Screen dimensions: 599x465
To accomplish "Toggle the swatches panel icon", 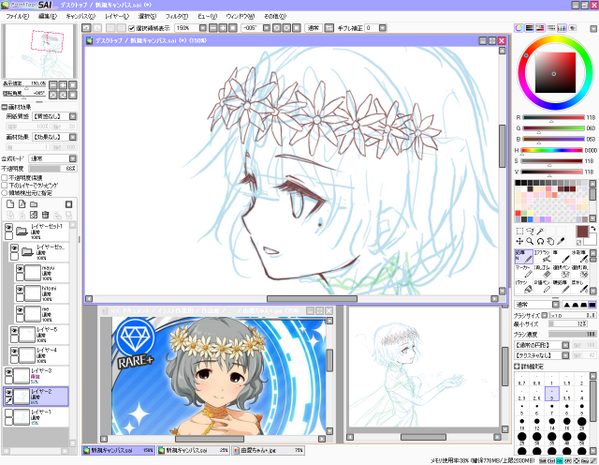I will [x=562, y=28].
